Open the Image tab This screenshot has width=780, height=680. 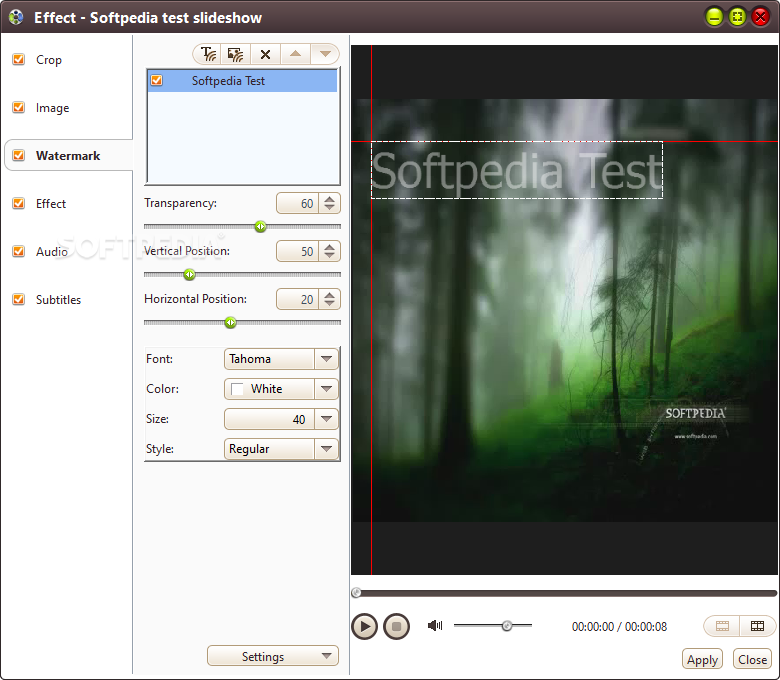click(52, 108)
